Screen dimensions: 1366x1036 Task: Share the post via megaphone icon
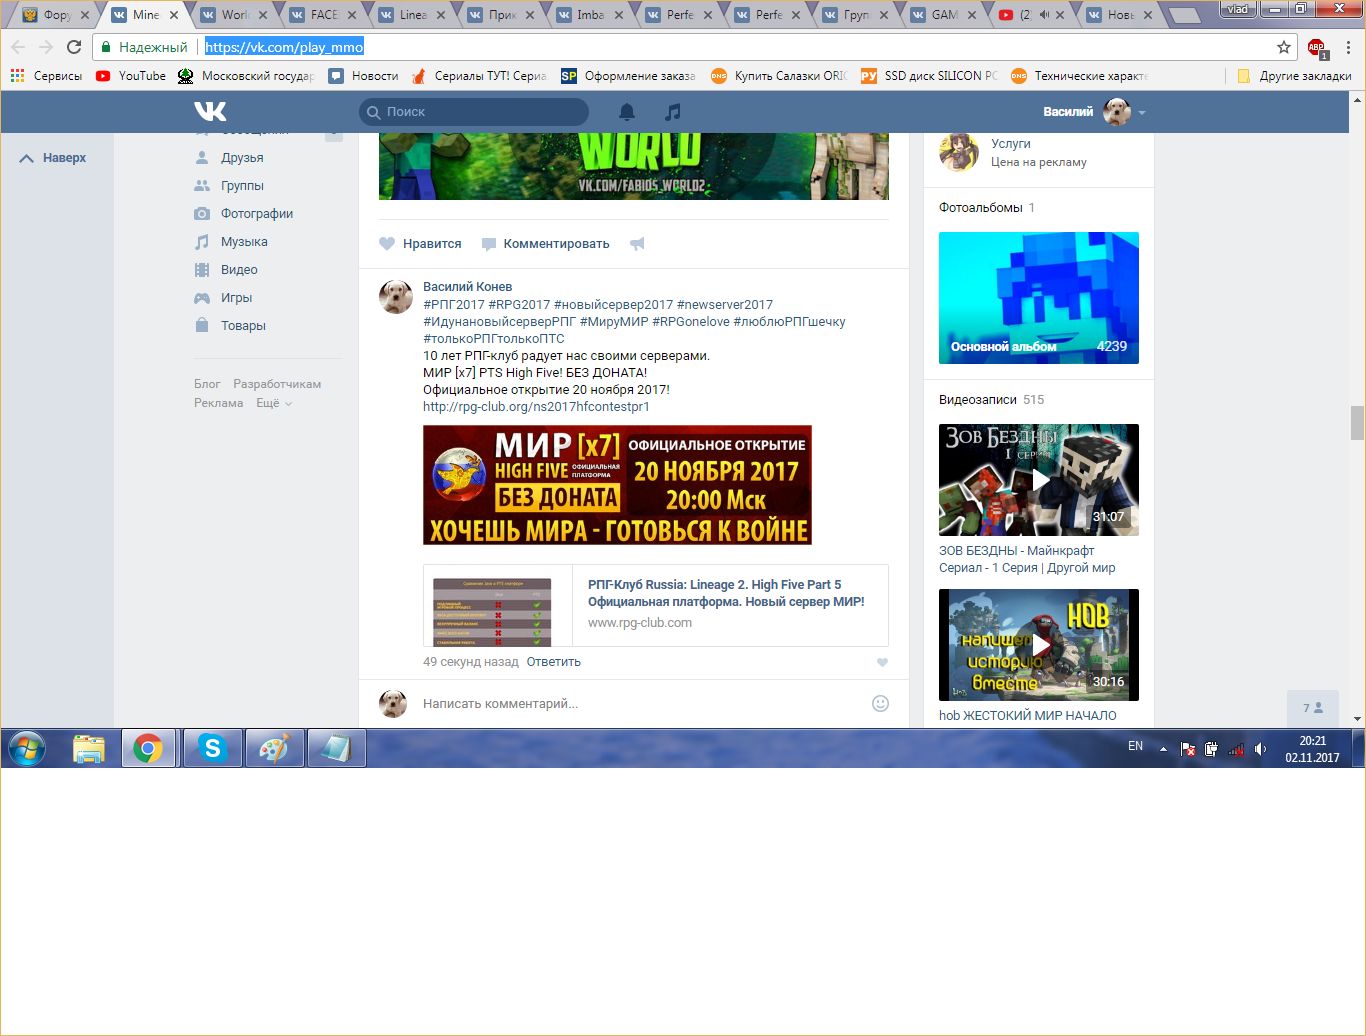tap(637, 244)
